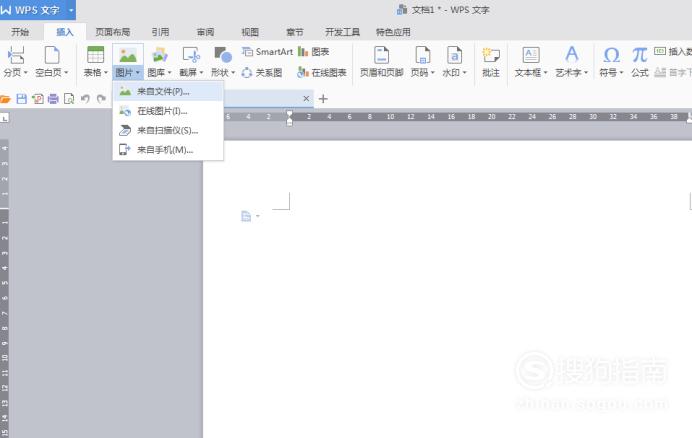692x438 pixels.
Task: Click the tab stop selector at ruler corner
Action: point(4,117)
